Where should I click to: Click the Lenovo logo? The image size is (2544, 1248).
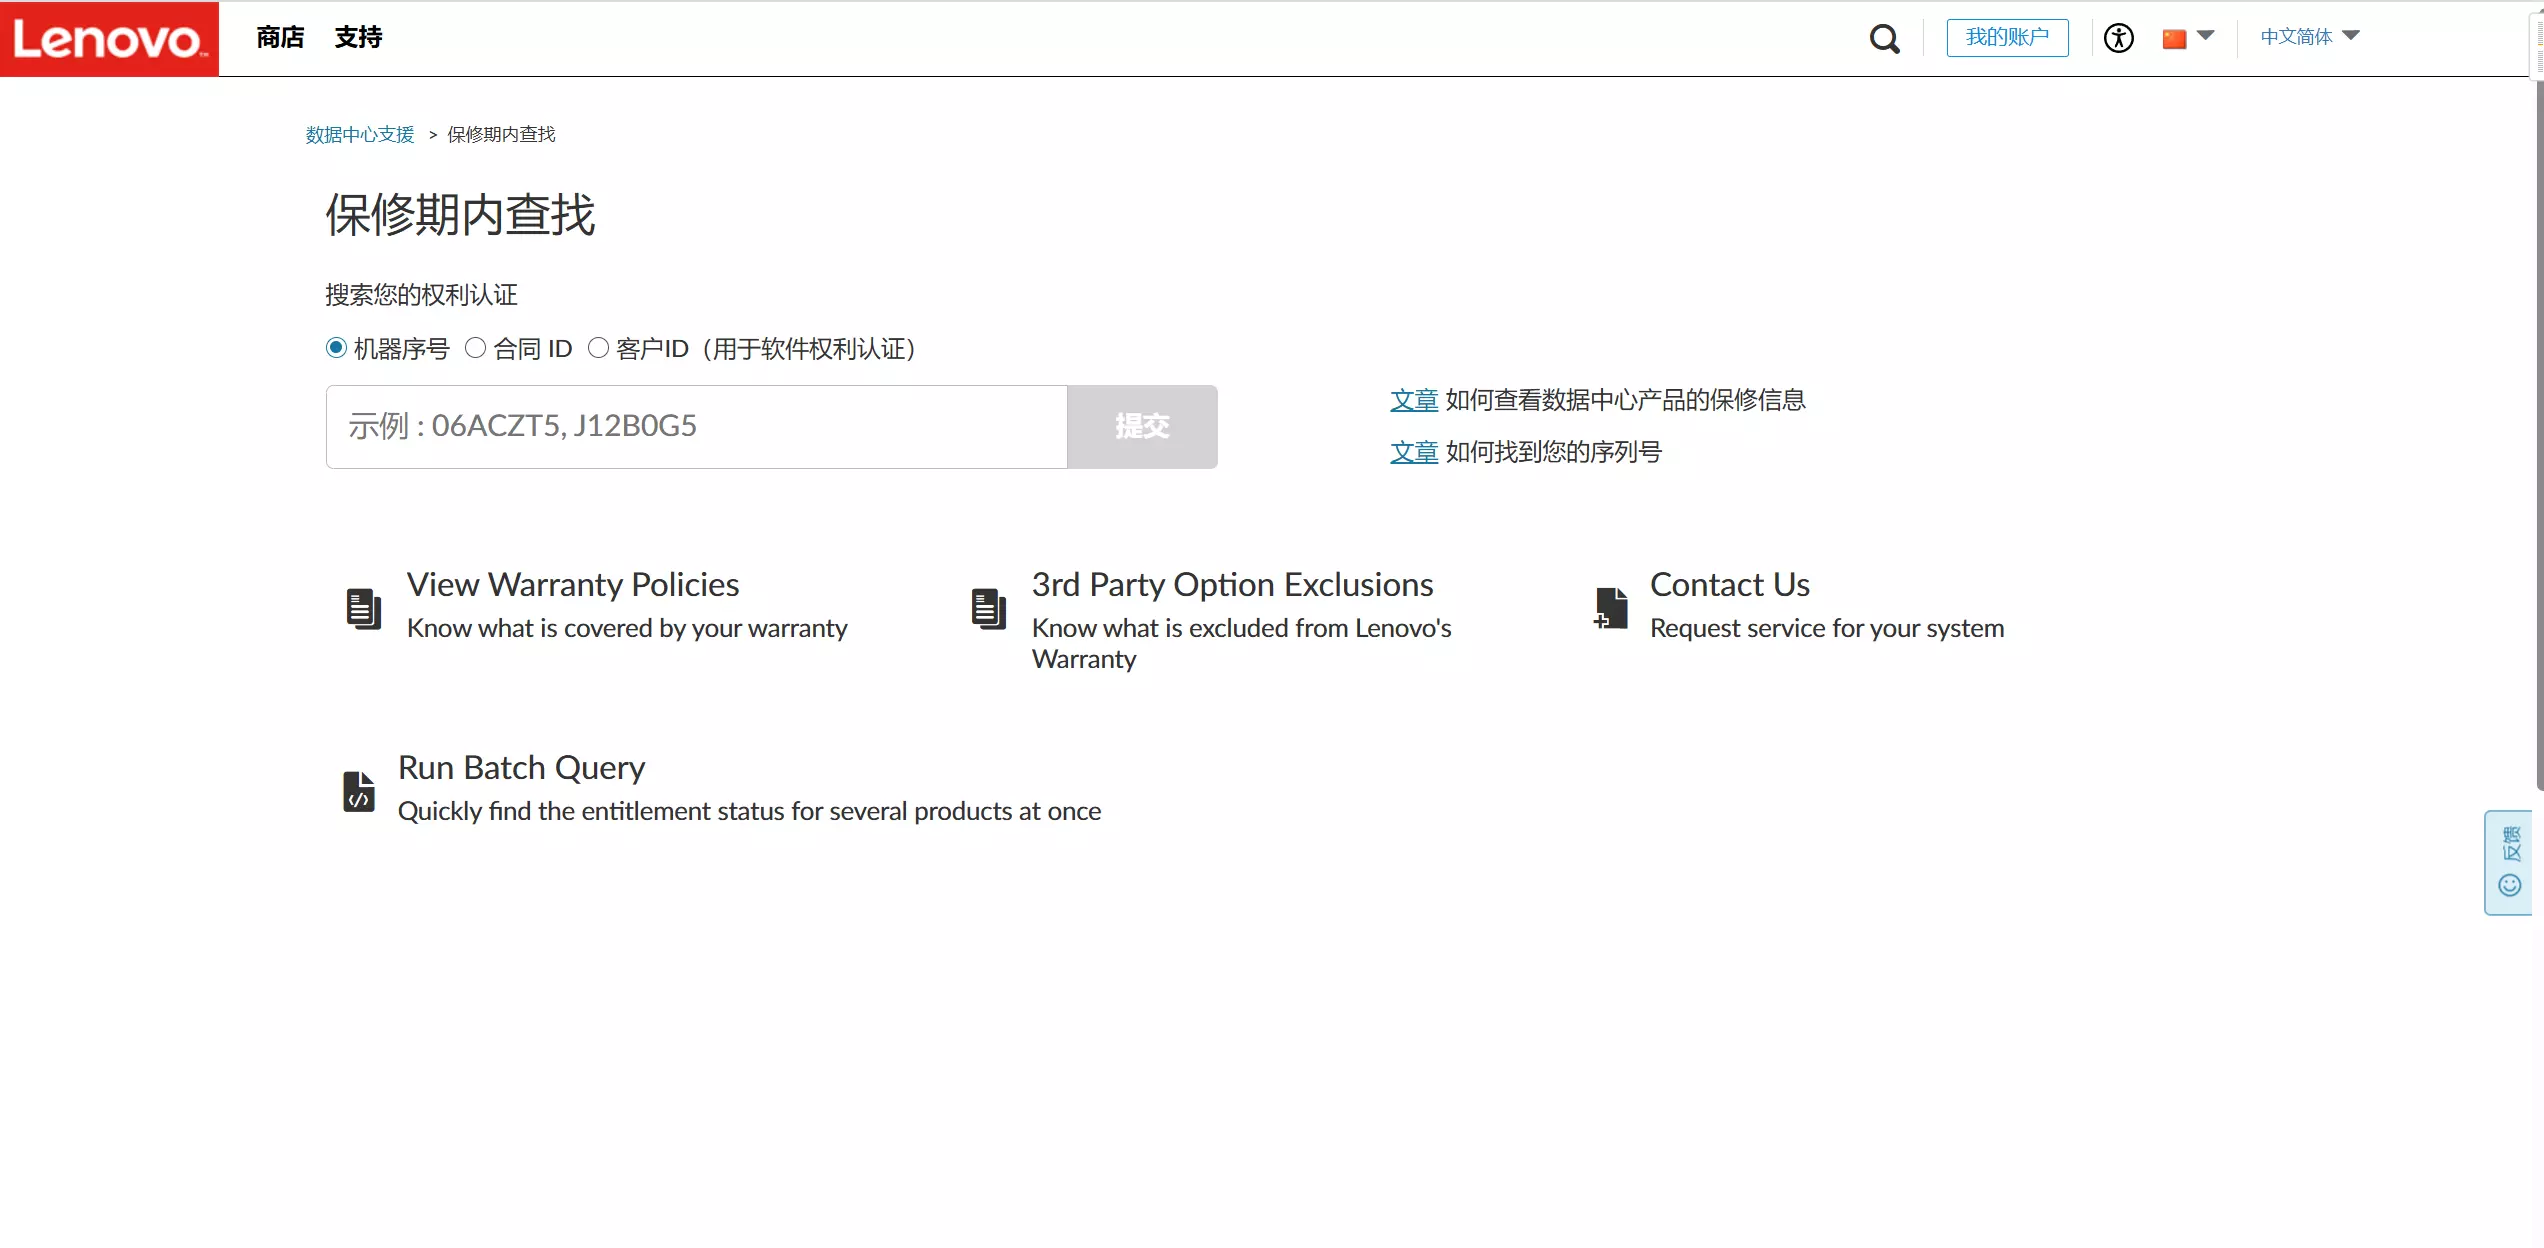(109, 39)
